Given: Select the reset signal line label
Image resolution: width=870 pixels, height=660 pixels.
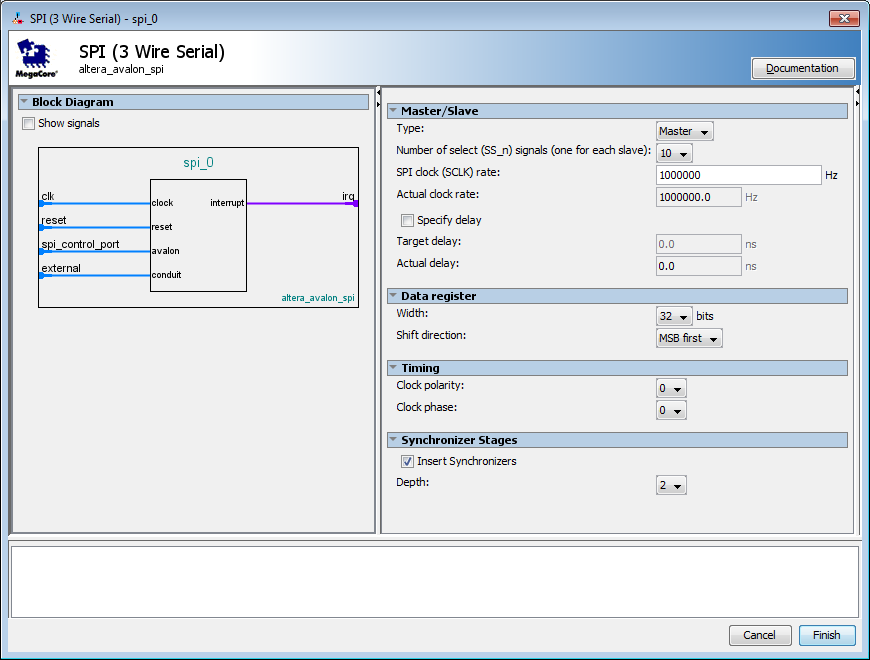Looking at the screenshot, I should pos(54,220).
